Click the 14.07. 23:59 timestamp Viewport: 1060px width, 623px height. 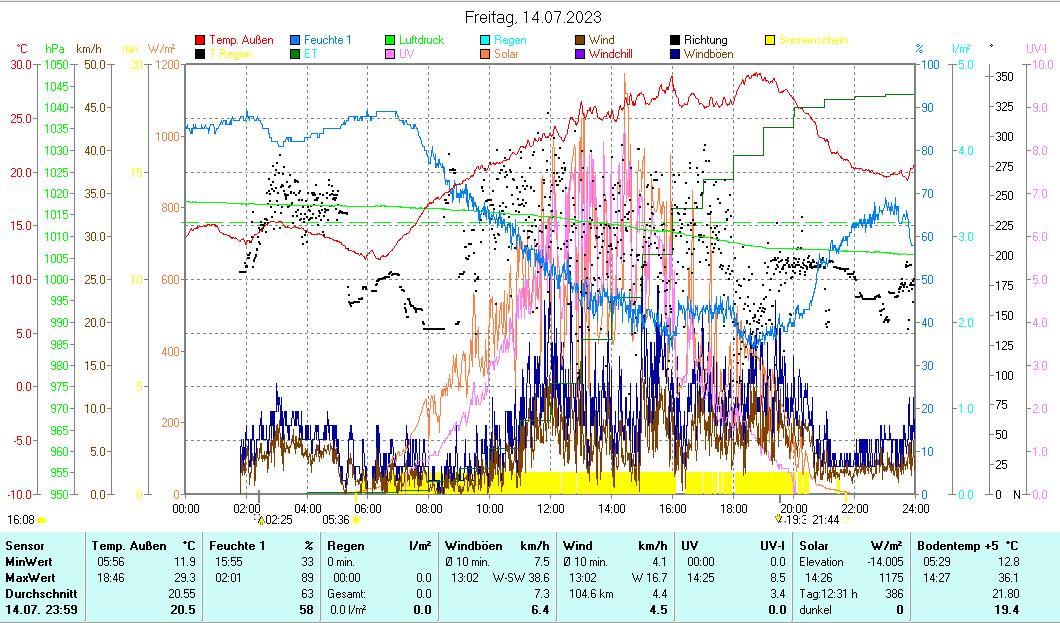pyautogui.click(x=41, y=609)
